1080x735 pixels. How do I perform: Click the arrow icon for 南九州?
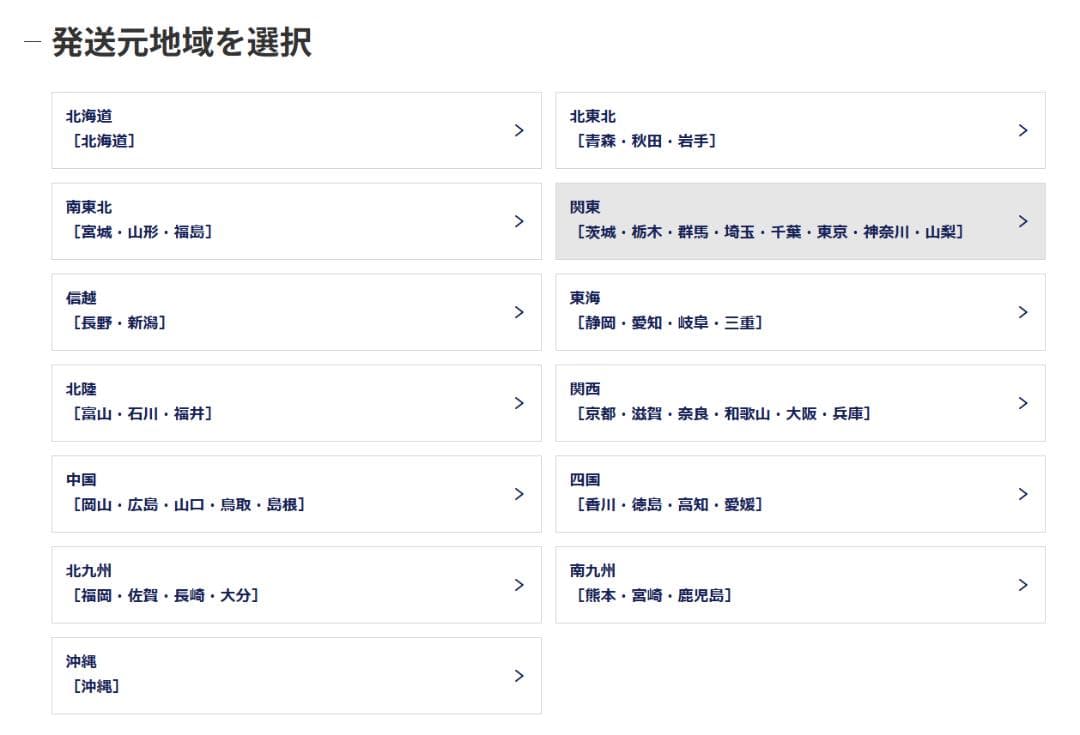point(1023,585)
